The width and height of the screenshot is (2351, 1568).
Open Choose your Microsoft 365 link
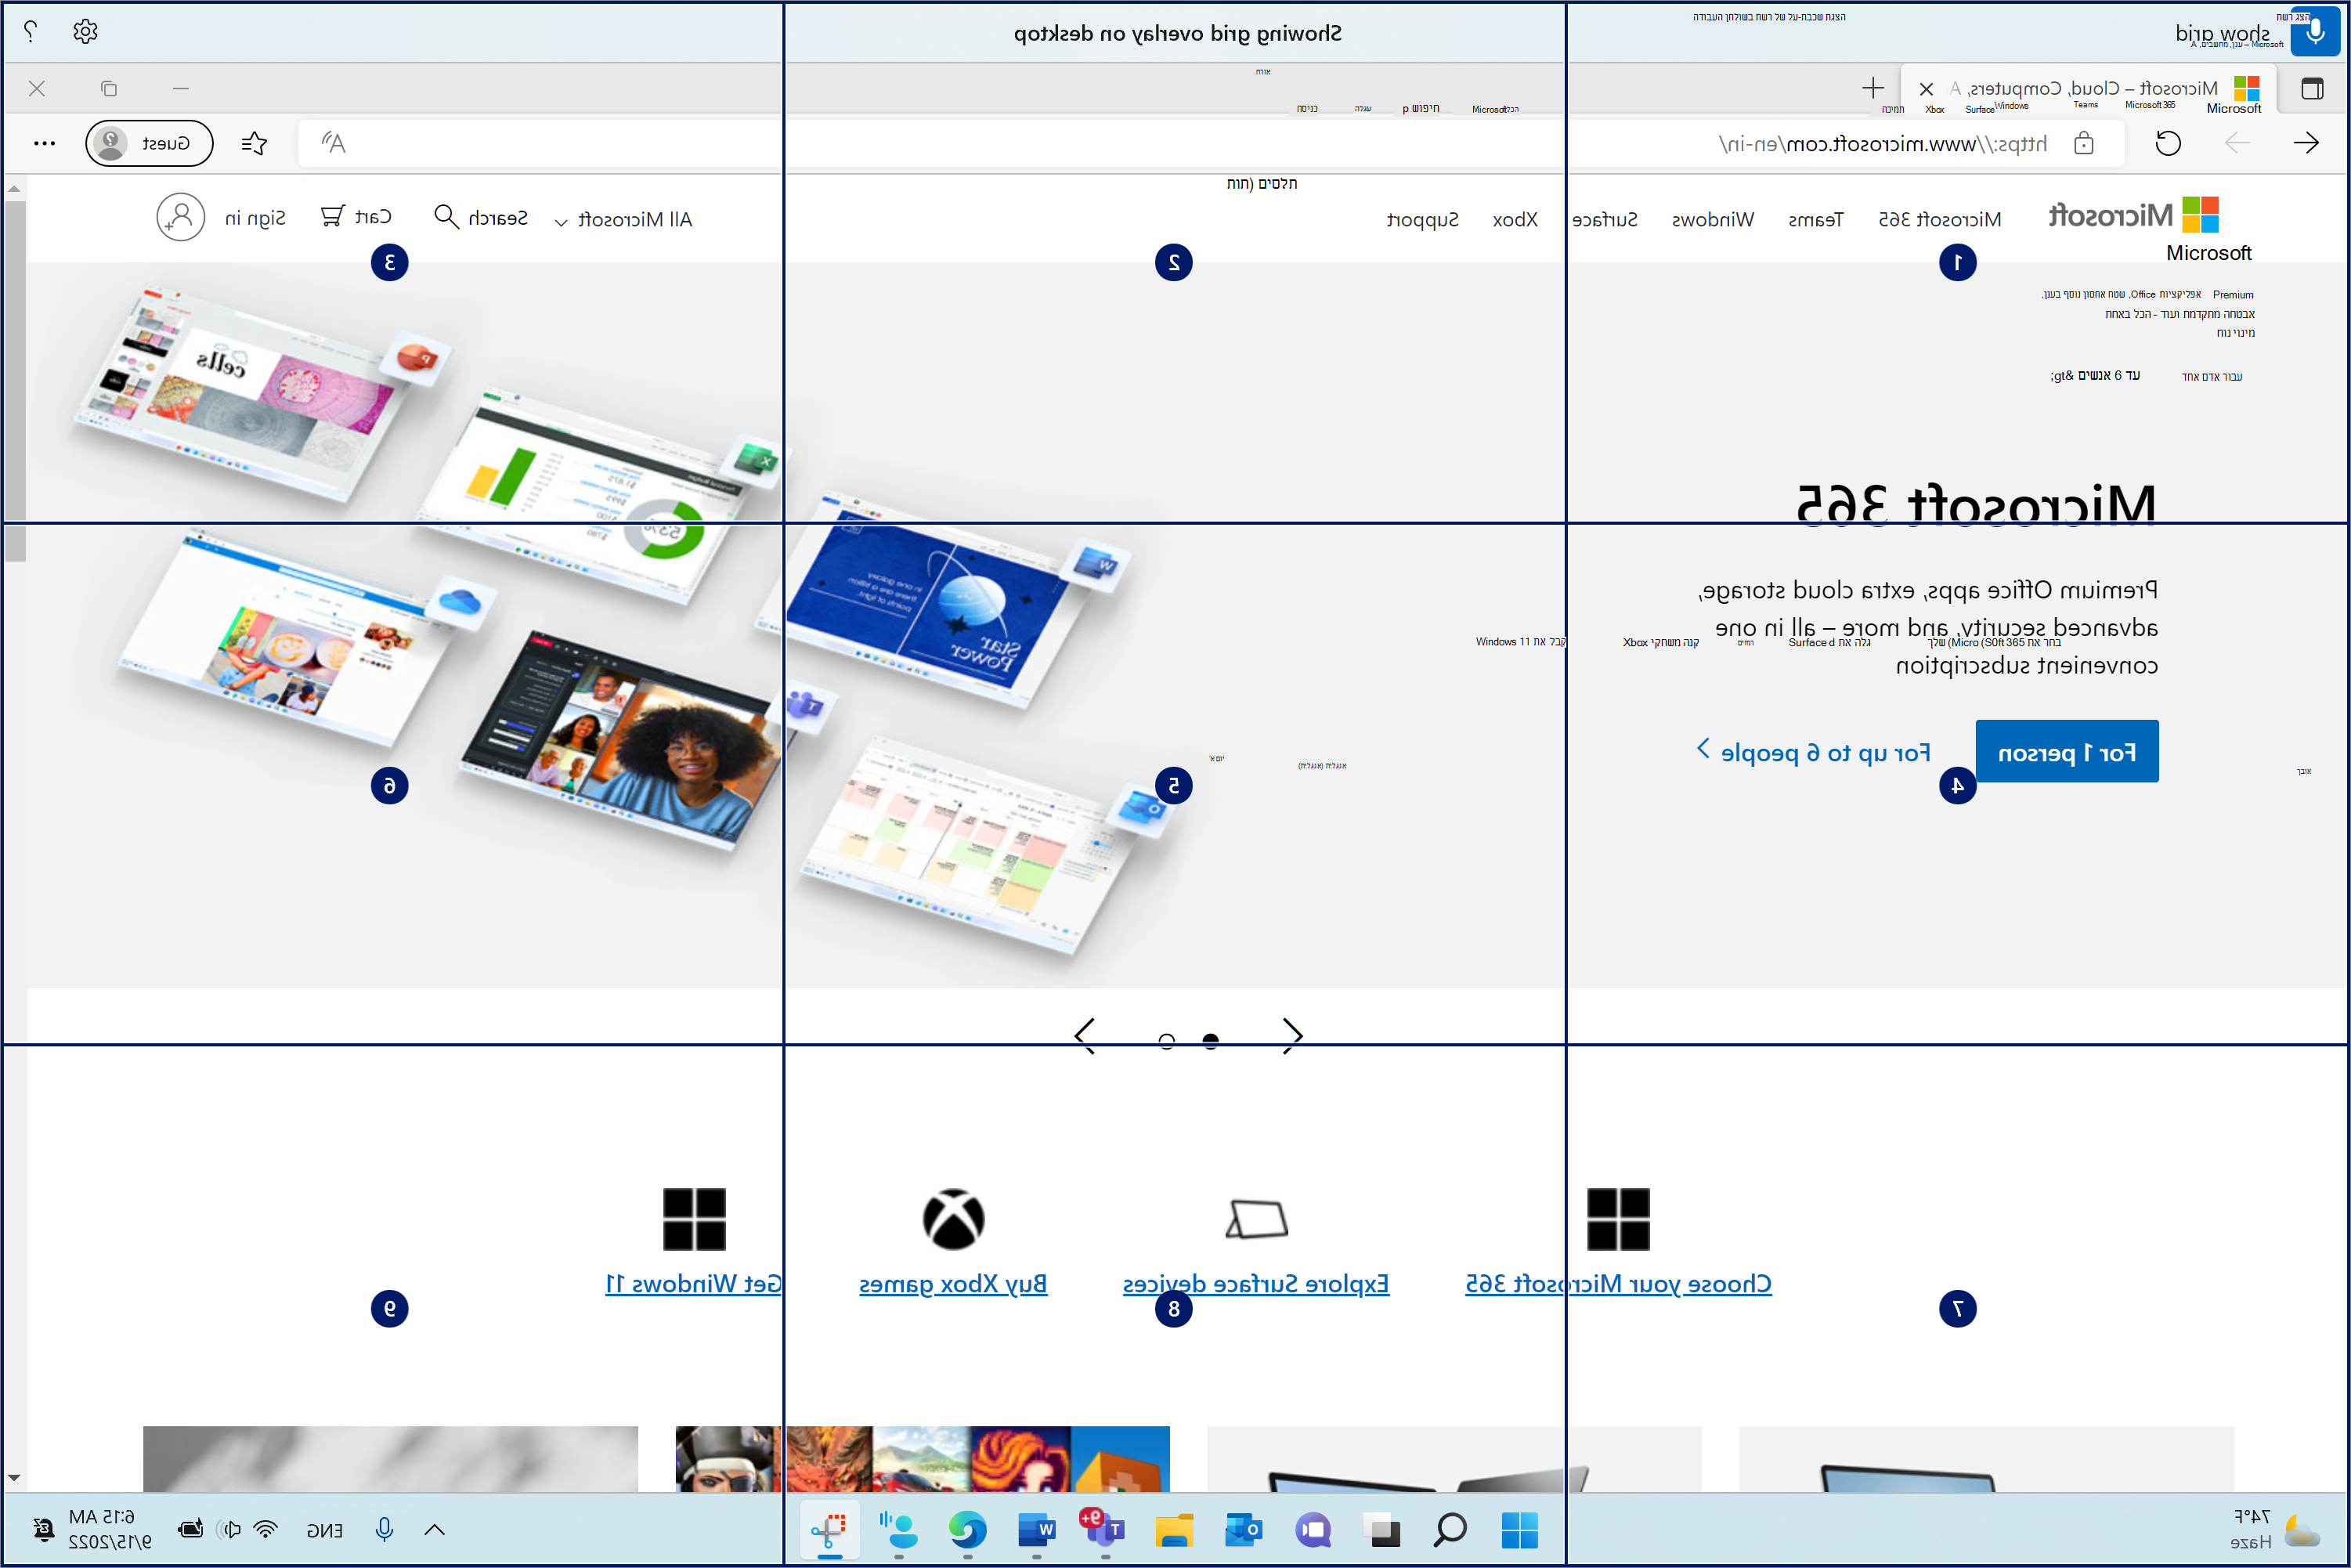pos(1618,1284)
